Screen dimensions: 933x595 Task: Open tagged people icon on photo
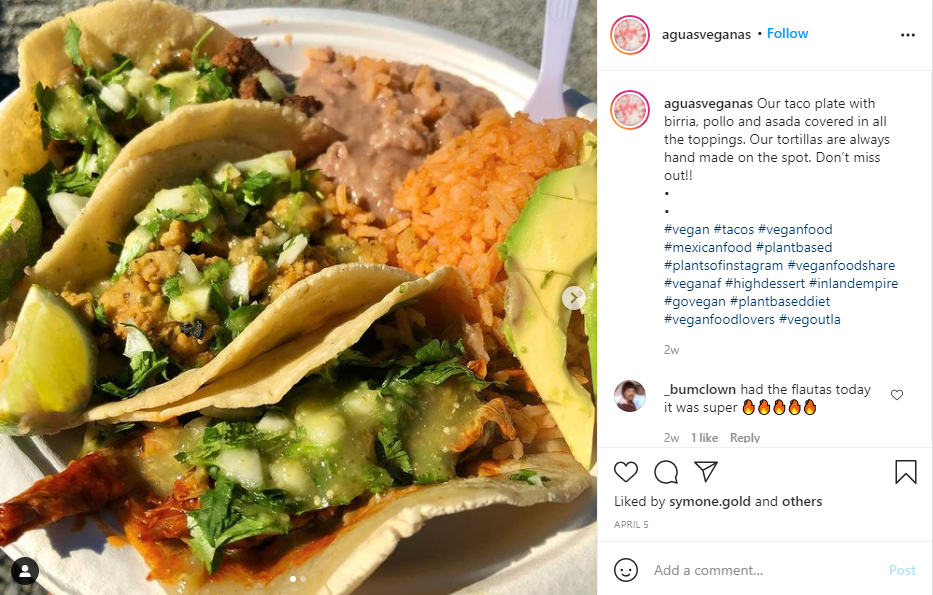coord(24,571)
